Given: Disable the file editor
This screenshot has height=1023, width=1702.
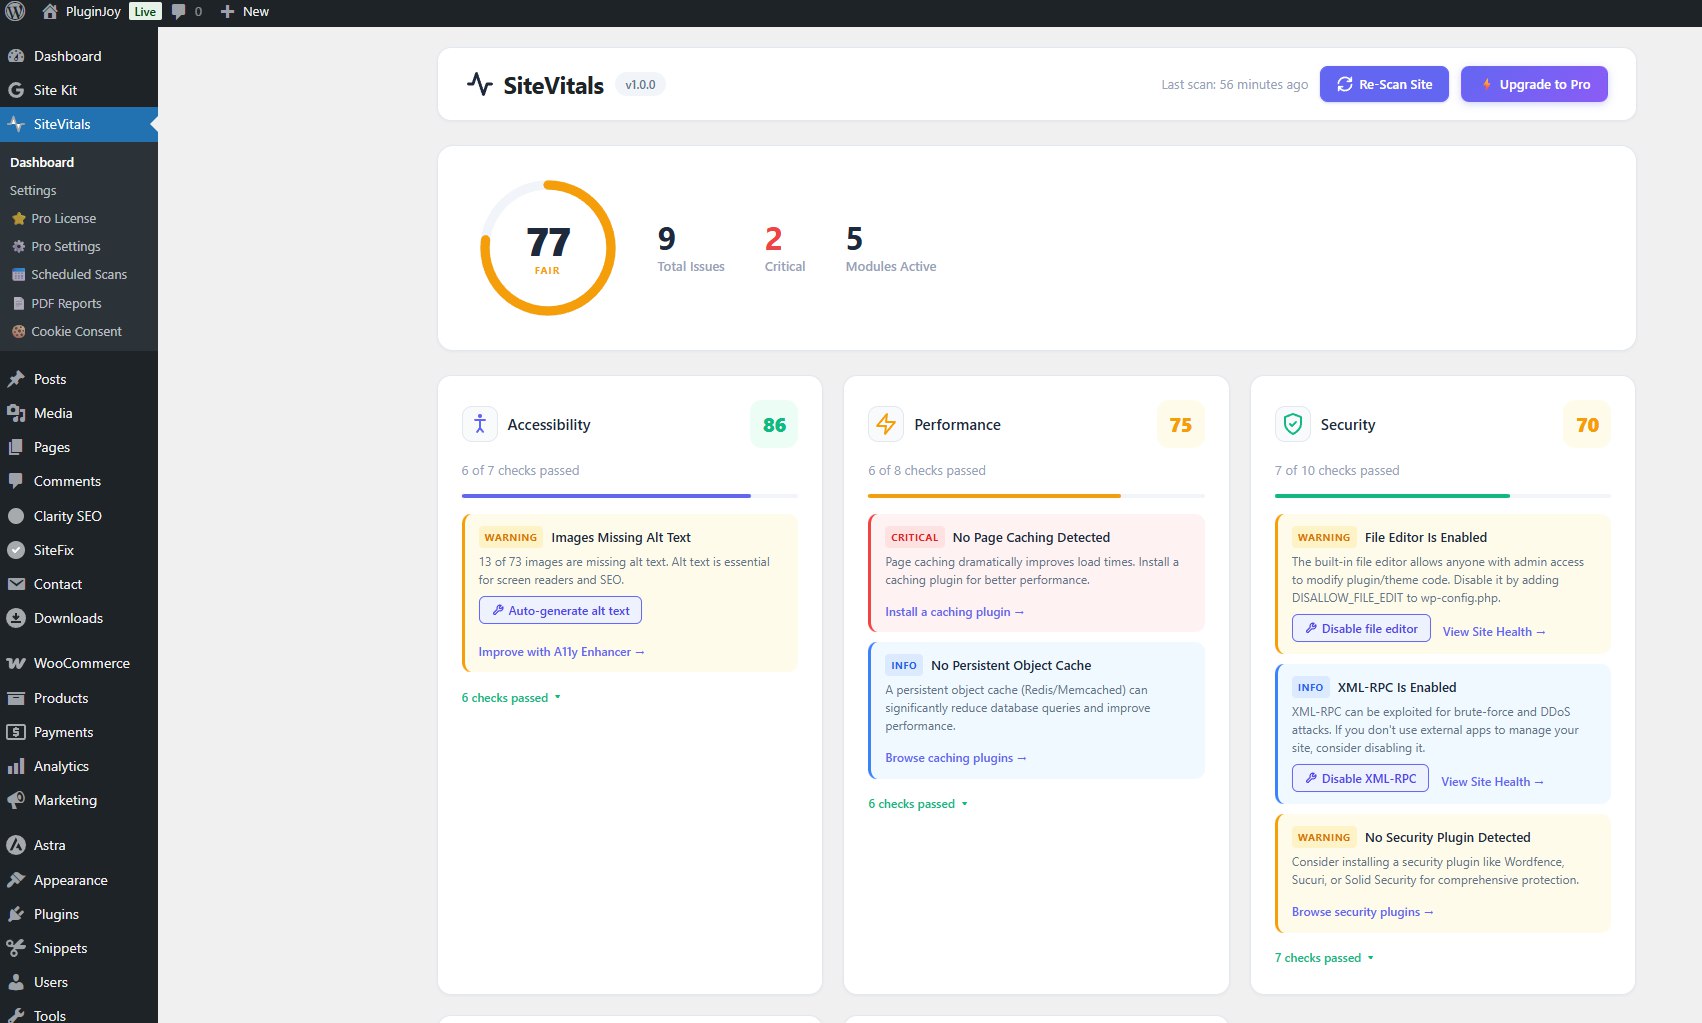Looking at the screenshot, I should tap(1360, 628).
